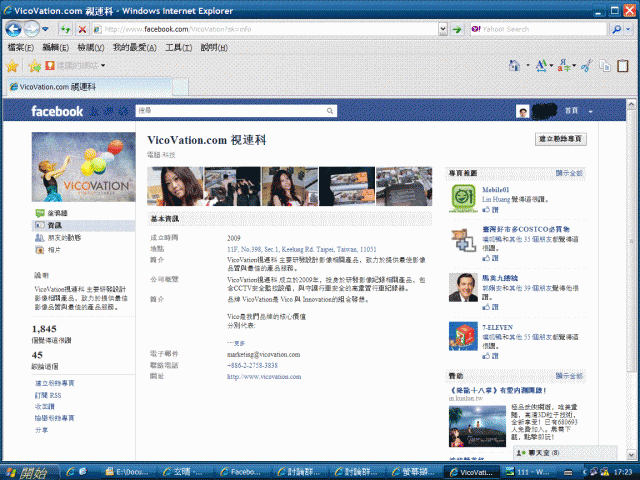Click the scissors Cut icon

pyautogui.click(x=587, y=65)
